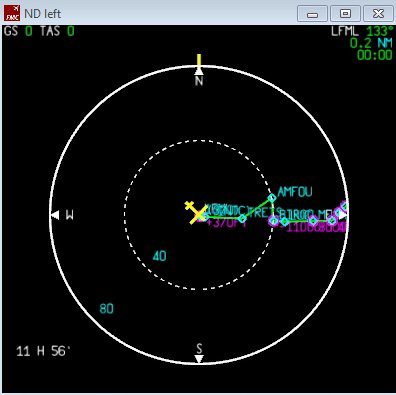396x395 pixels.
Task: Minimize the ND left window
Action: pos(312,14)
